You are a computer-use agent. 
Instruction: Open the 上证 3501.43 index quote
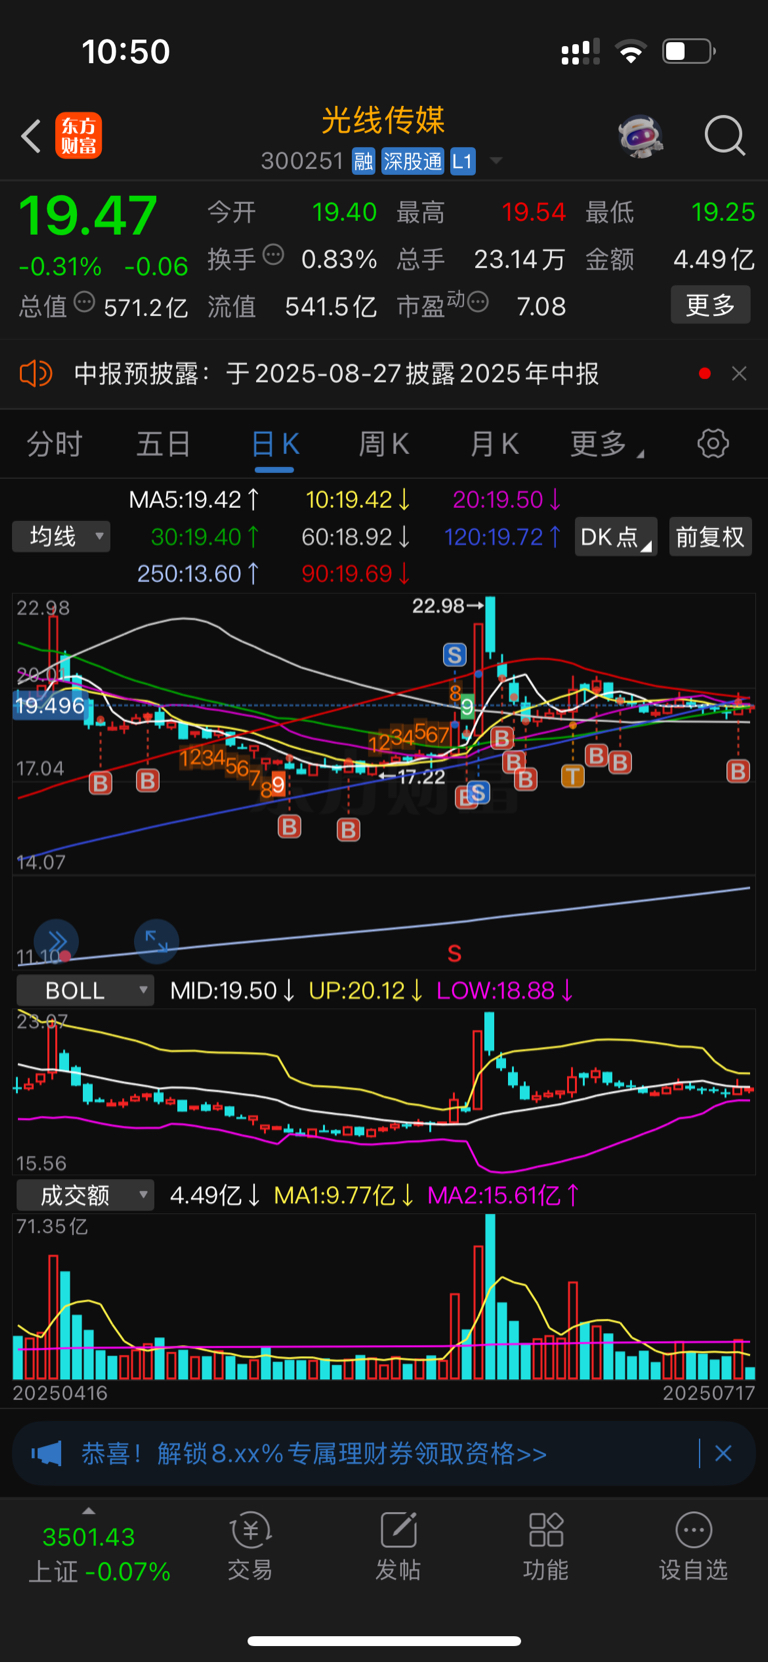pyautogui.click(x=99, y=1554)
